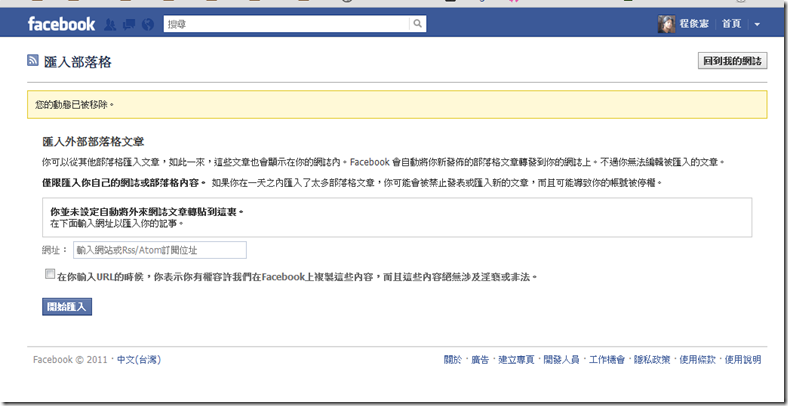Click the profile picture thumbnail
788x406 pixels.
(666, 24)
